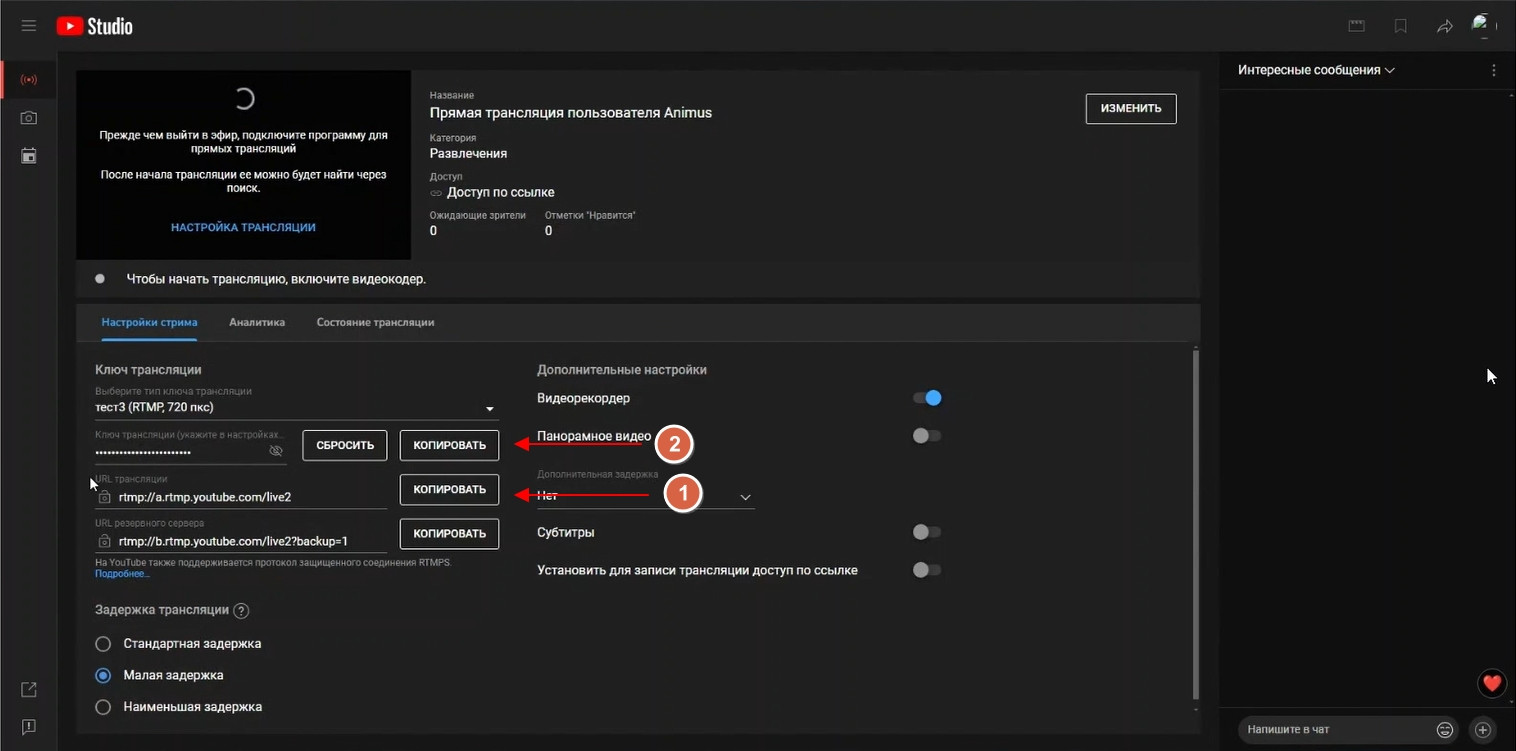Viewport: 1516px width, 751px height.
Task: Open the send feedback icon at the sidebar bottom
Action: (29, 727)
